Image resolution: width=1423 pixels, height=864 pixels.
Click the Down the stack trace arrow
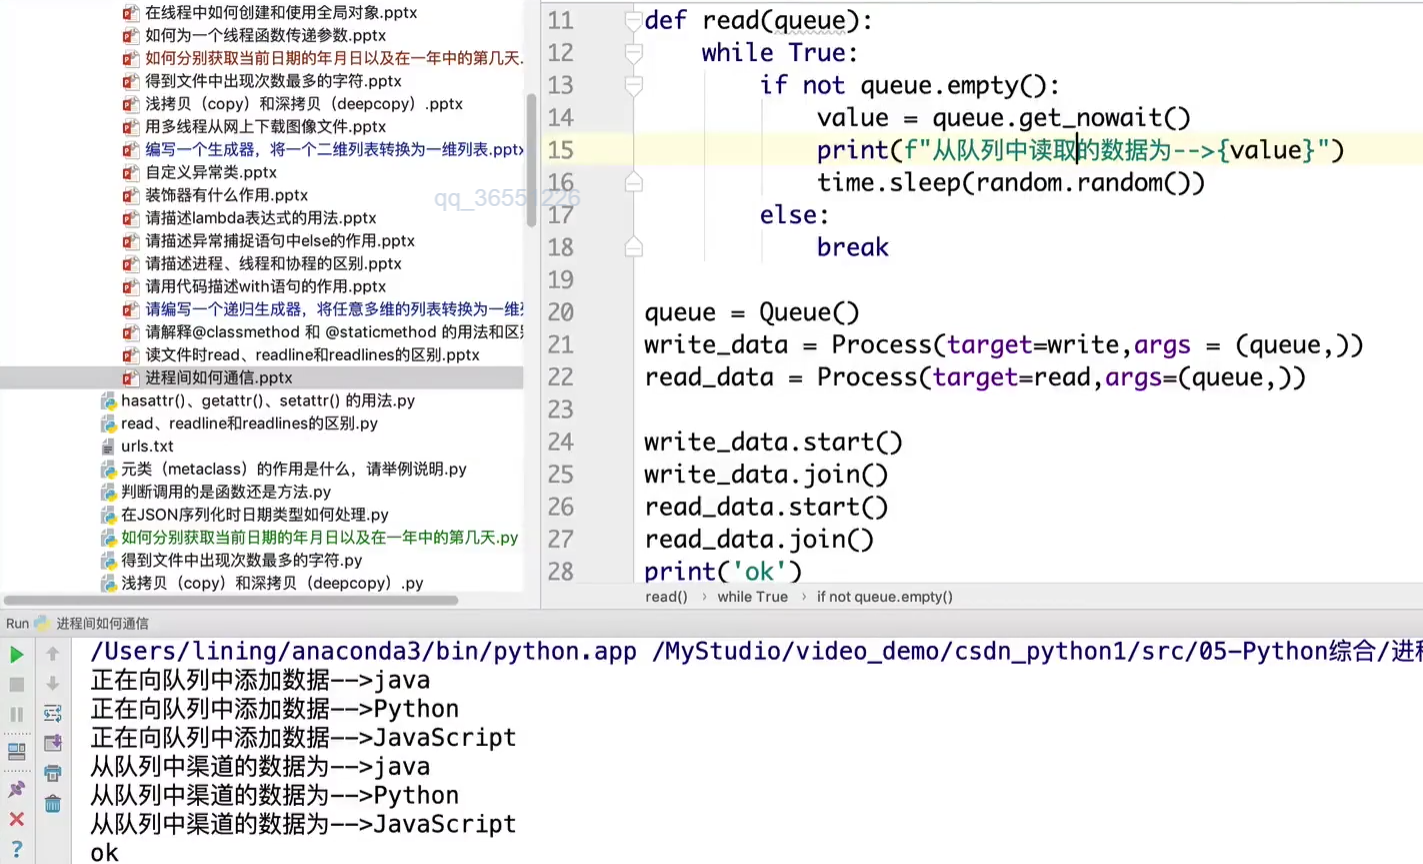[x=53, y=684]
